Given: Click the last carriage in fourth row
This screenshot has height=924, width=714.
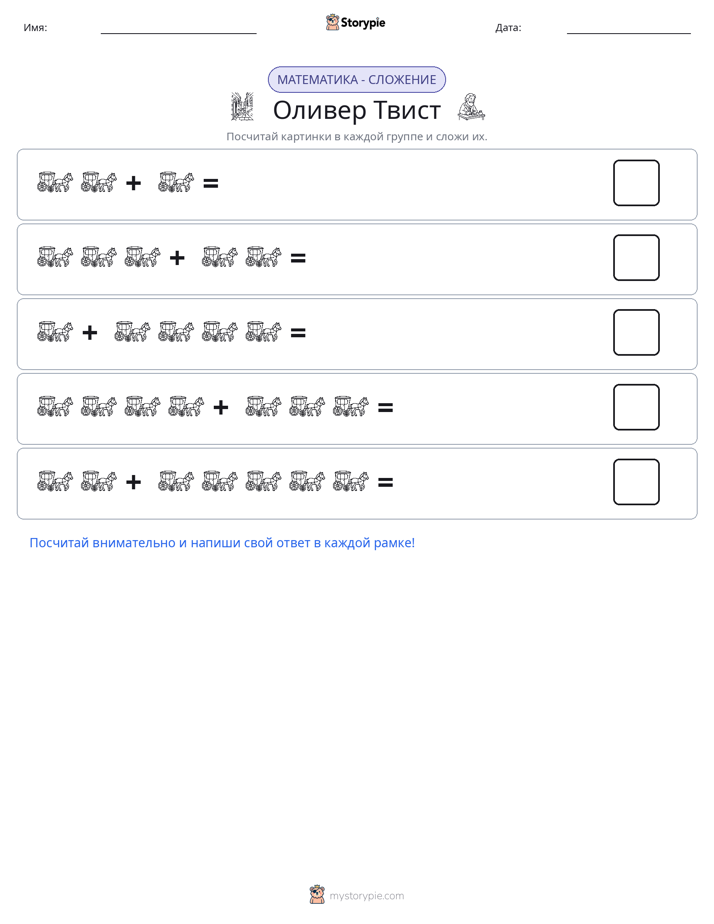Looking at the screenshot, I should click(351, 407).
